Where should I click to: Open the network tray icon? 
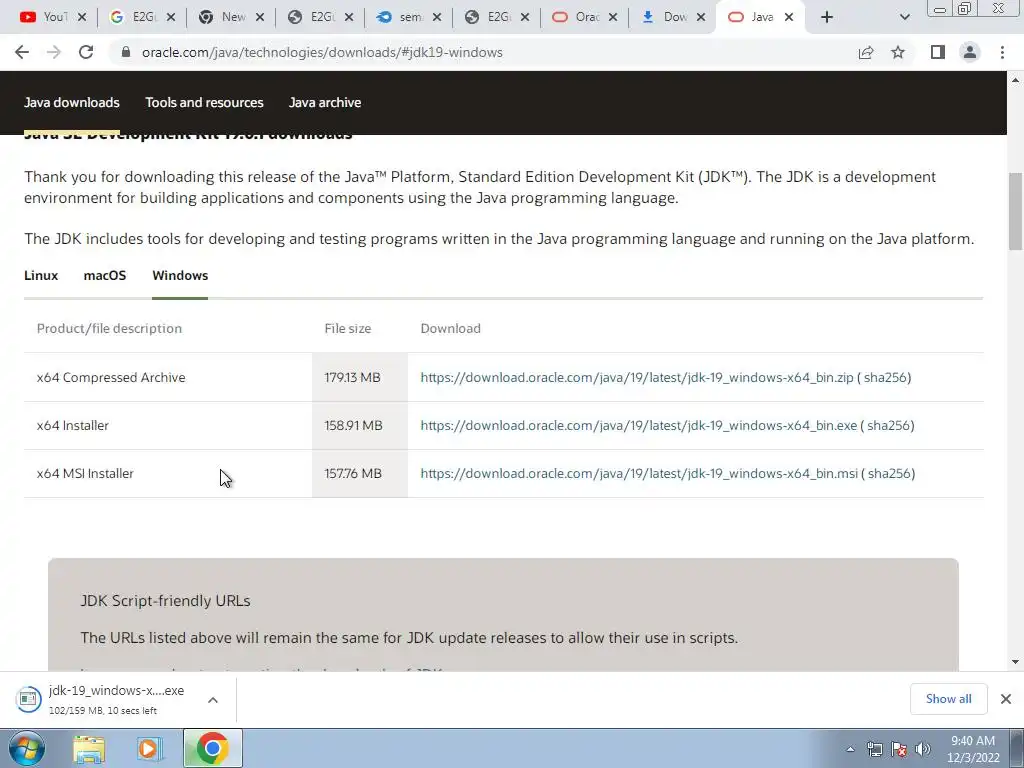874,749
